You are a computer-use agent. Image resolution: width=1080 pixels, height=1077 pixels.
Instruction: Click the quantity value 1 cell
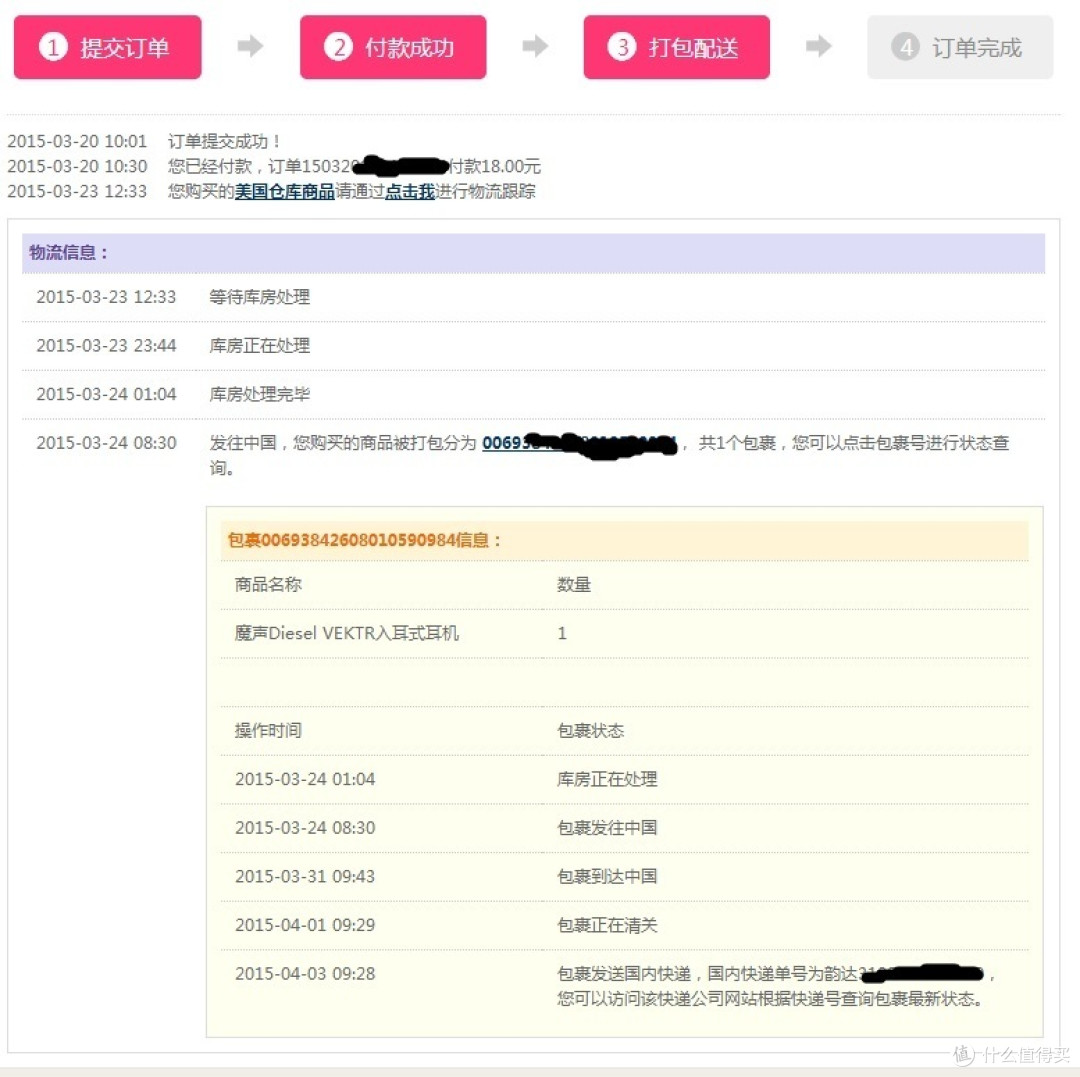pos(562,633)
